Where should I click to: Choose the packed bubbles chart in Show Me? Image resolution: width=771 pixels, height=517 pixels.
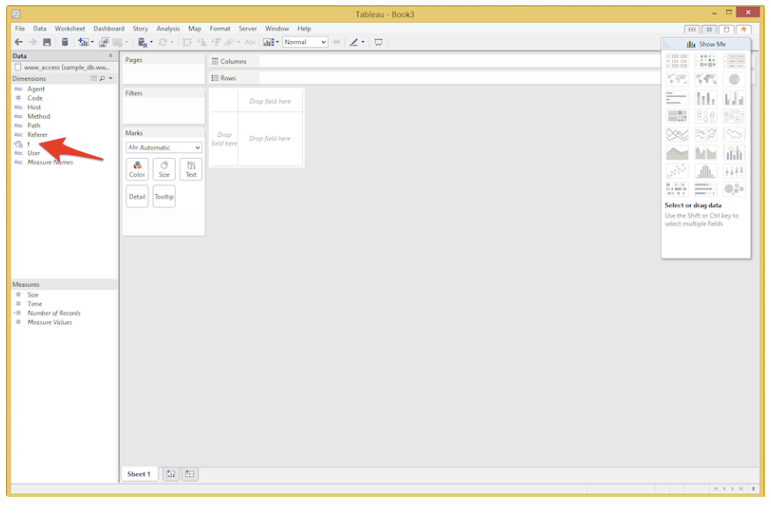coord(734,189)
